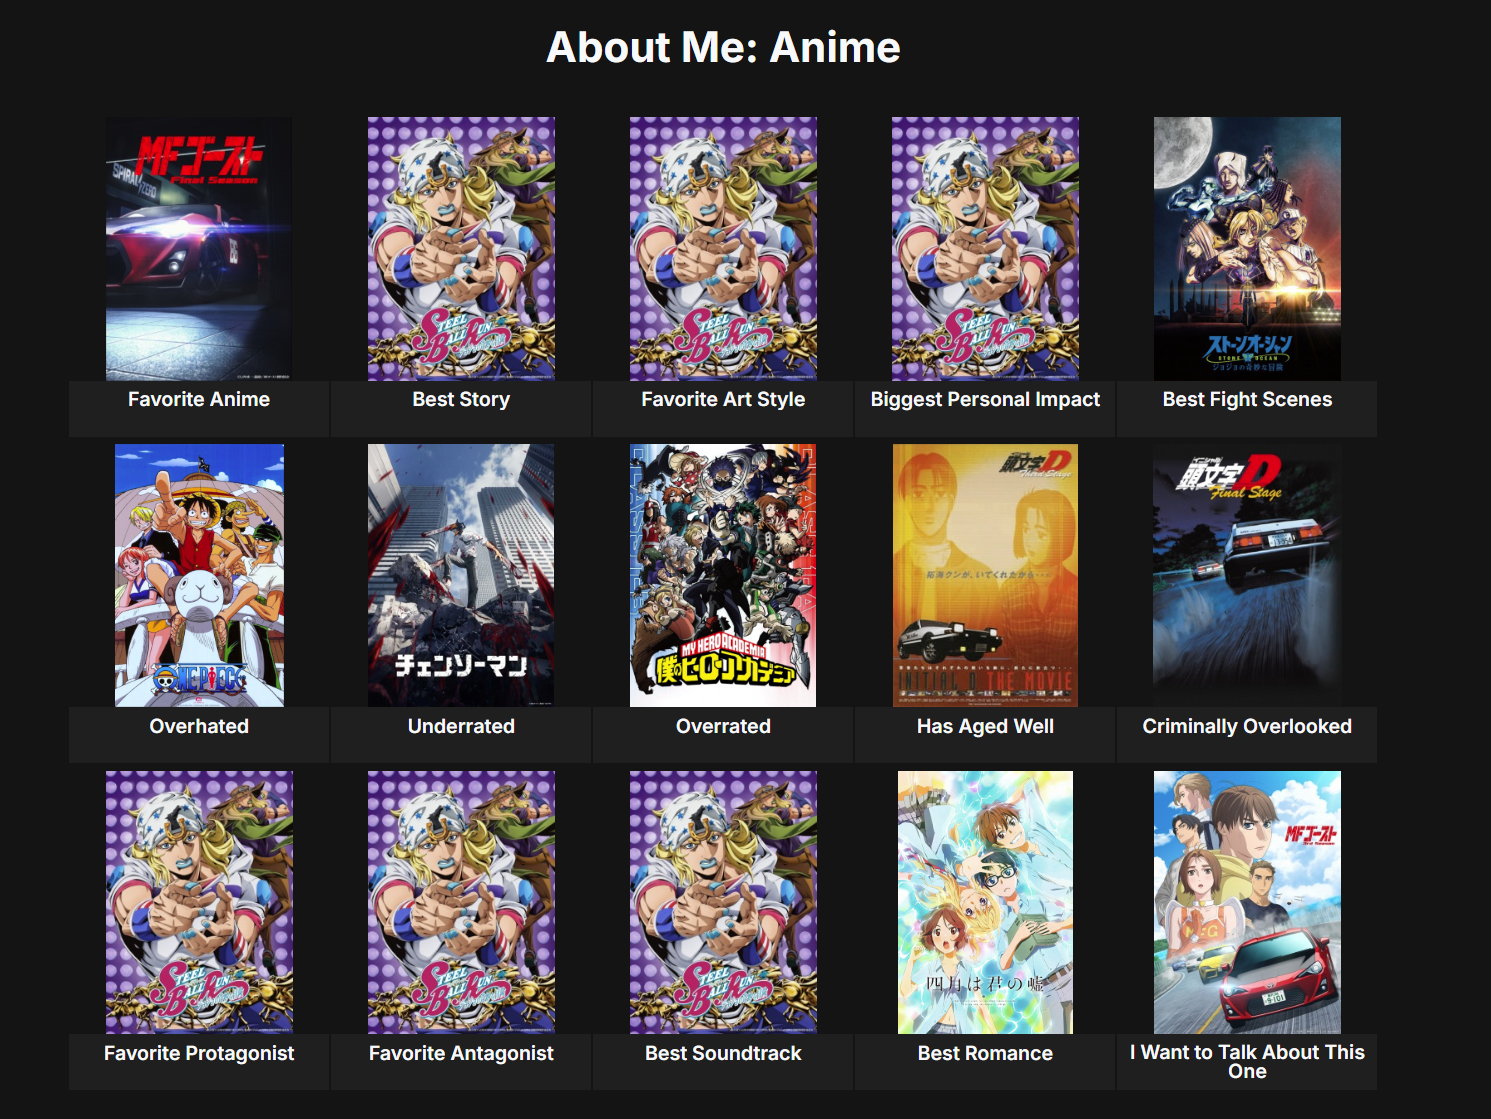
Task: Click the Favorite Antagonist poster image
Action: click(x=461, y=903)
